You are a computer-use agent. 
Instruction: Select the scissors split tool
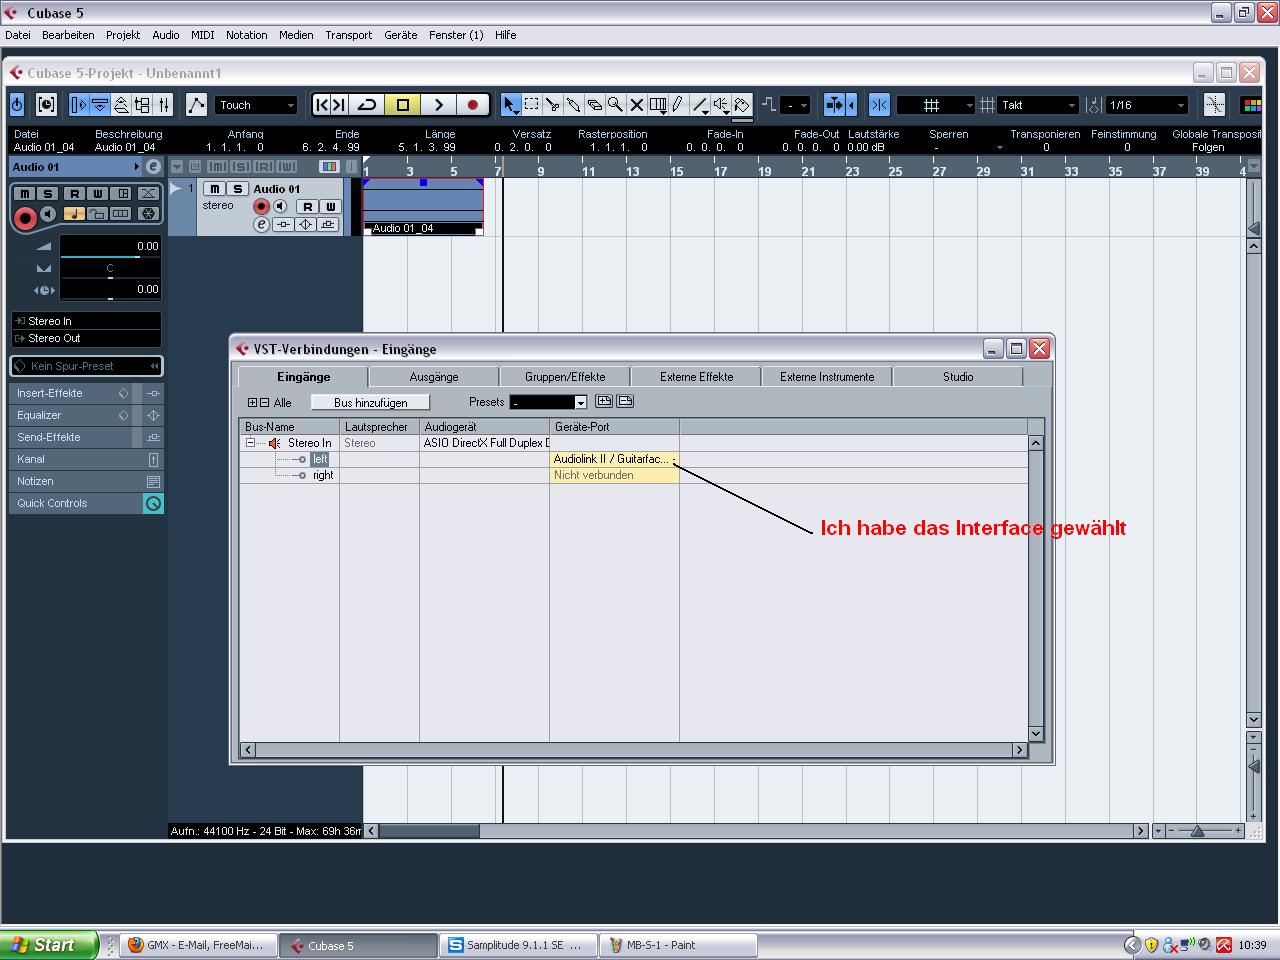click(x=552, y=104)
